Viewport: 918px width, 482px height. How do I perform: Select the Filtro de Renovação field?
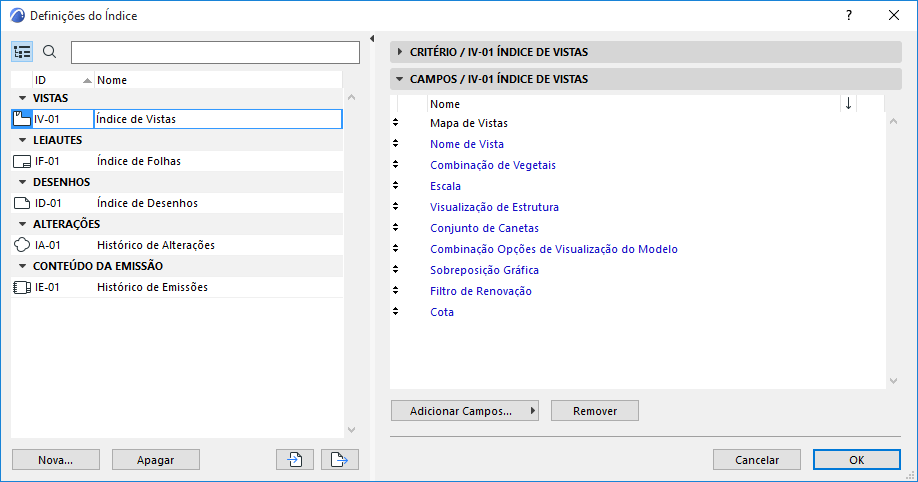(480, 291)
